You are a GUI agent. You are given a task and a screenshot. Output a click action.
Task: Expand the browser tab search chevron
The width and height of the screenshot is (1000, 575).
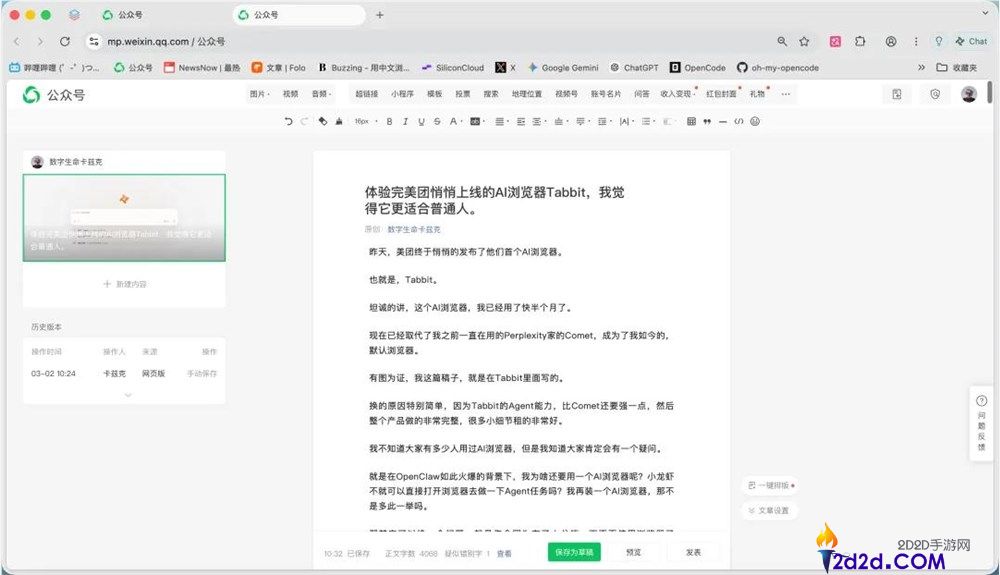coord(986,13)
